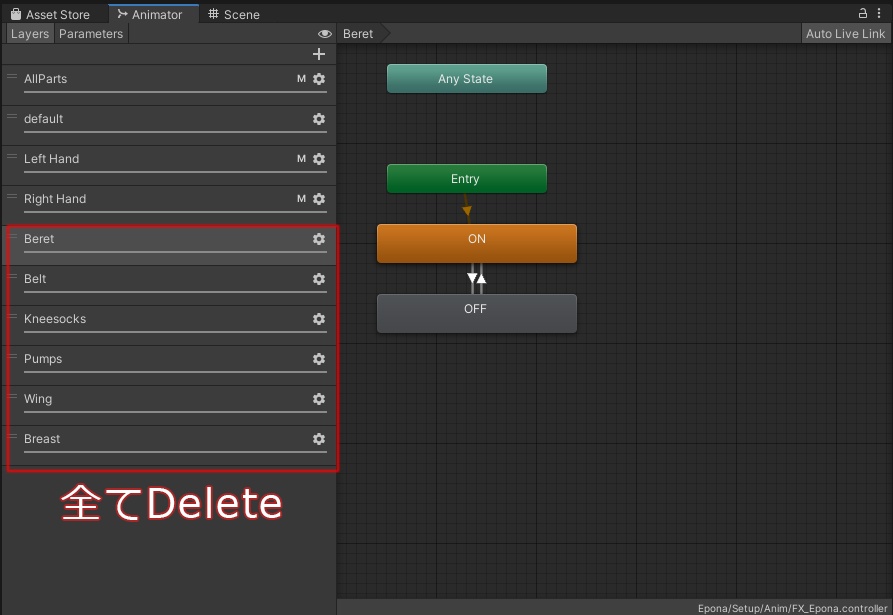
Task: Click drag handle of the Belt layer
Action: tap(12, 276)
